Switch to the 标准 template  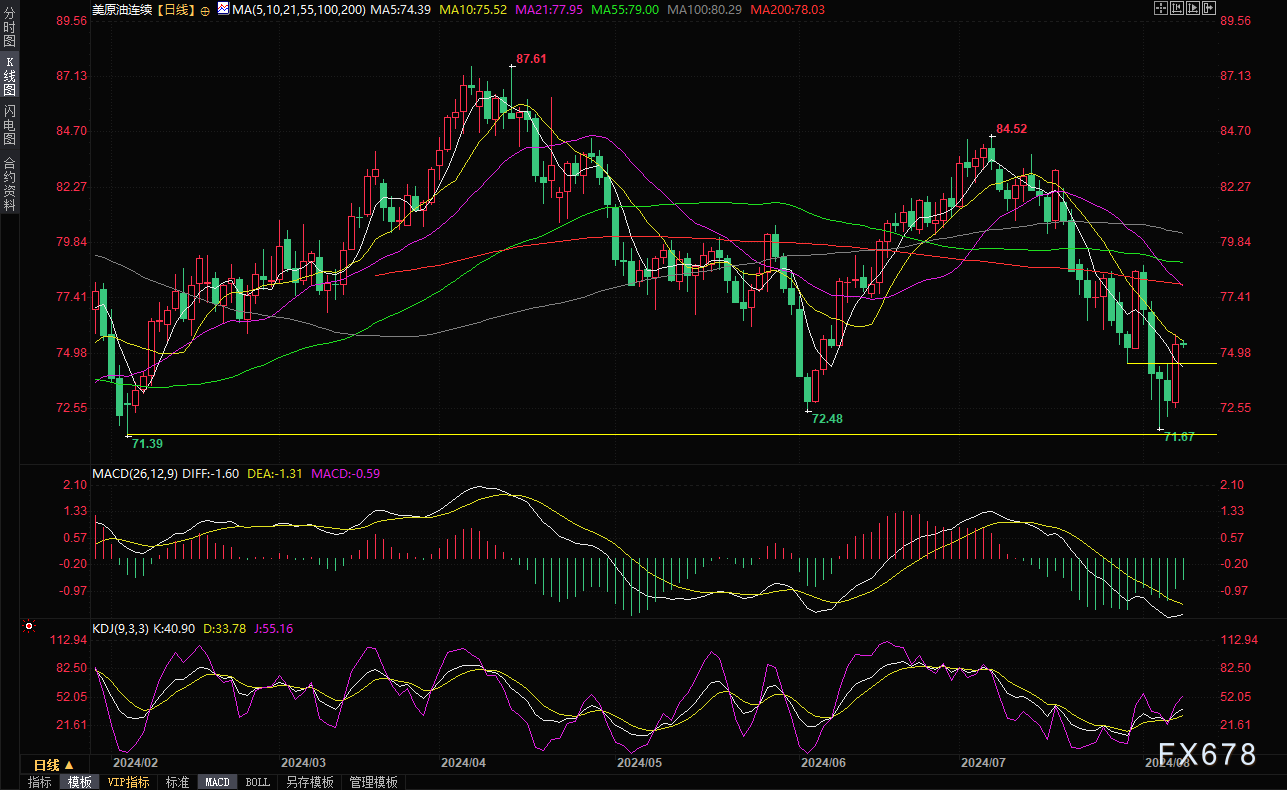[177, 782]
